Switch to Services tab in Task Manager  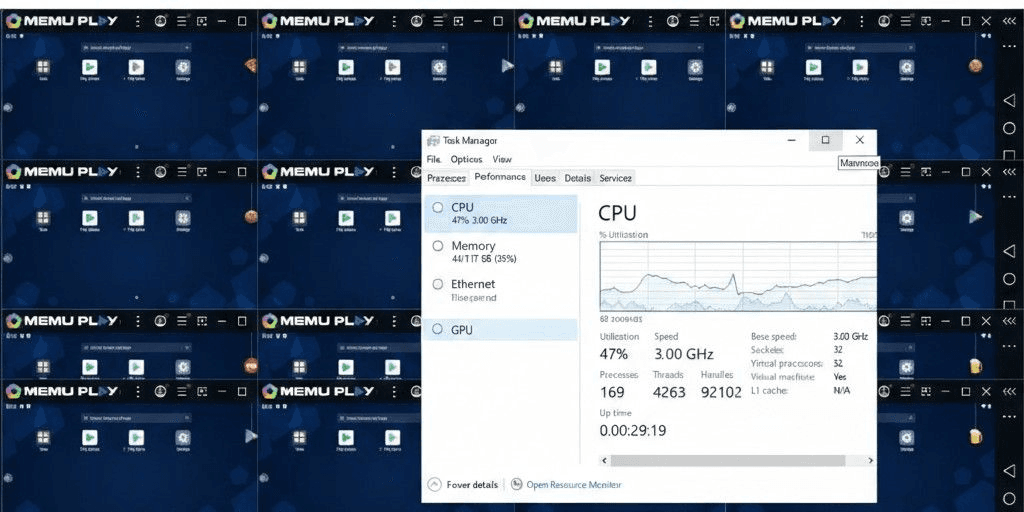click(x=615, y=178)
